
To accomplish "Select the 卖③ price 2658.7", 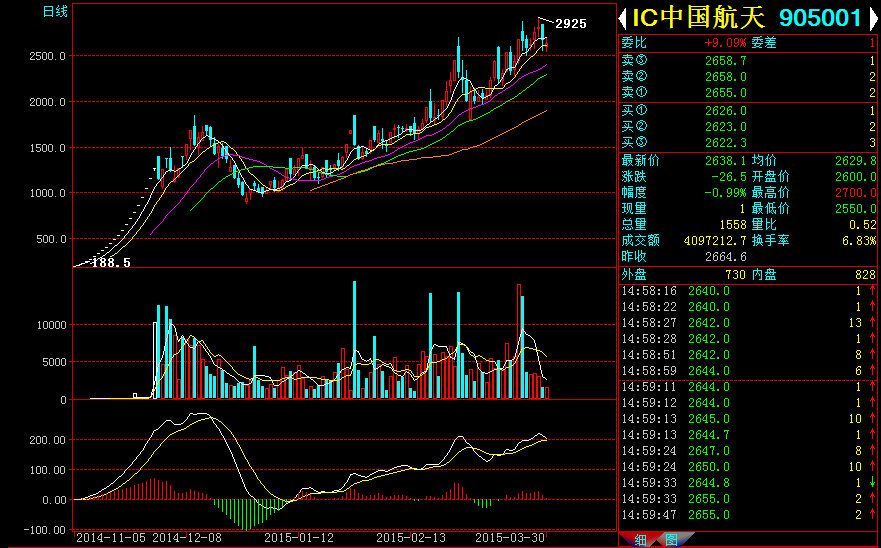I will [x=726, y=61].
